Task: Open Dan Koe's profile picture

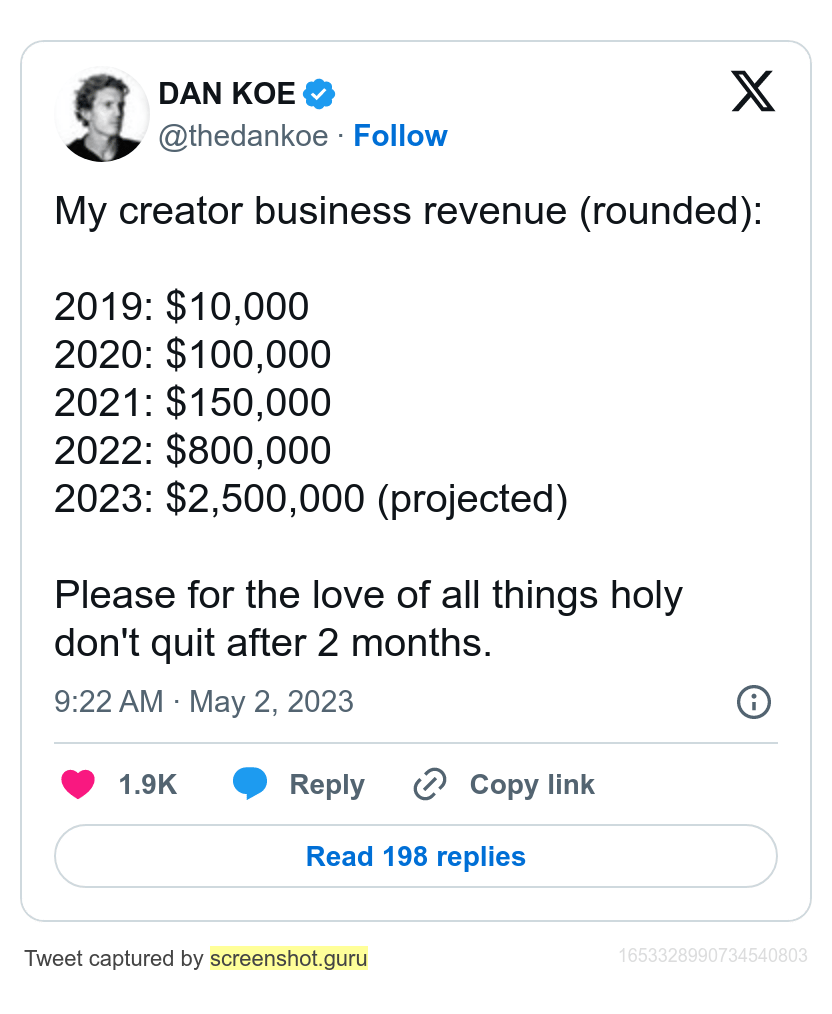Action: pos(102,114)
